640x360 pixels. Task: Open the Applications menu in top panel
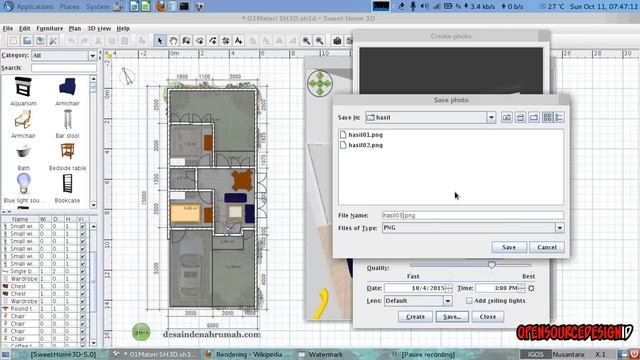point(34,7)
